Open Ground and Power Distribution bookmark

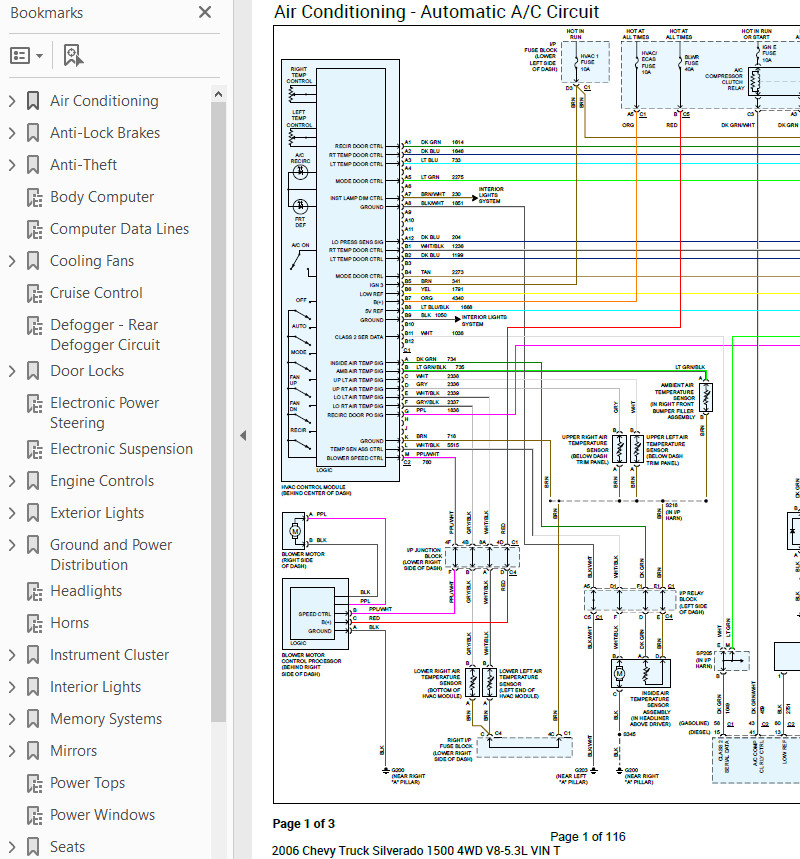tap(111, 555)
